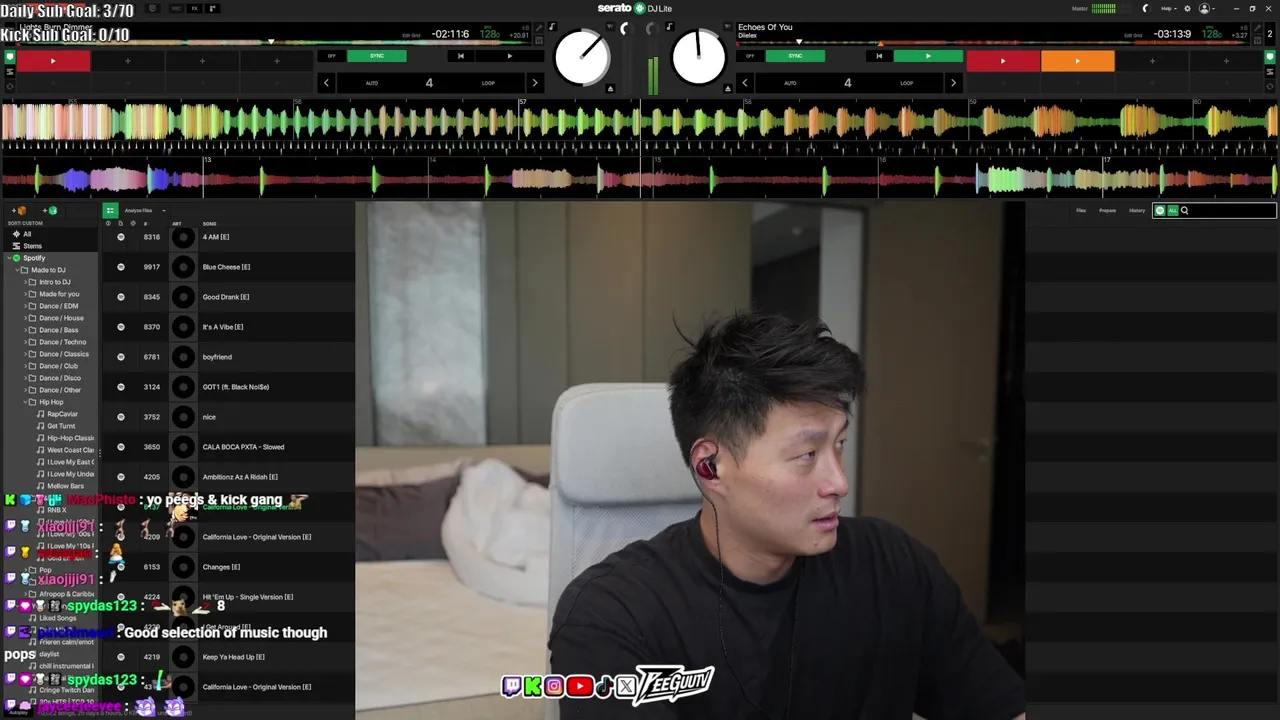Open the RapCaviar playlist
The image size is (1280, 720).
tap(62, 414)
